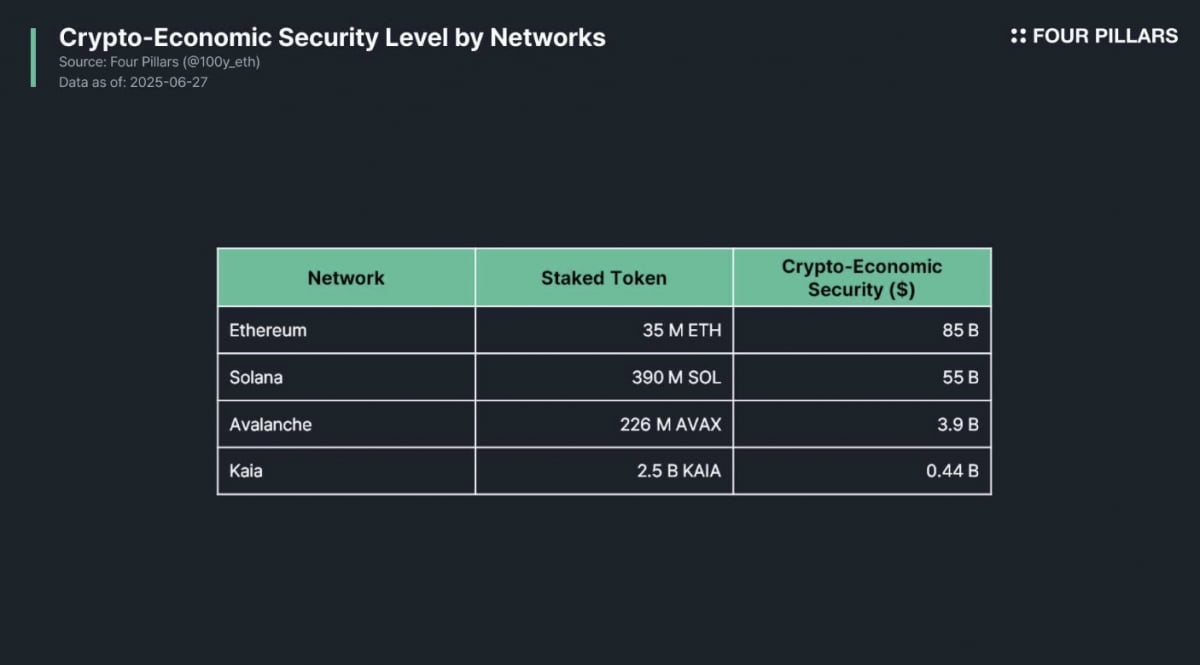This screenshot has width=1200, height=665.
Task: Select the Kaia row label
Action: (x=246, y=470)
